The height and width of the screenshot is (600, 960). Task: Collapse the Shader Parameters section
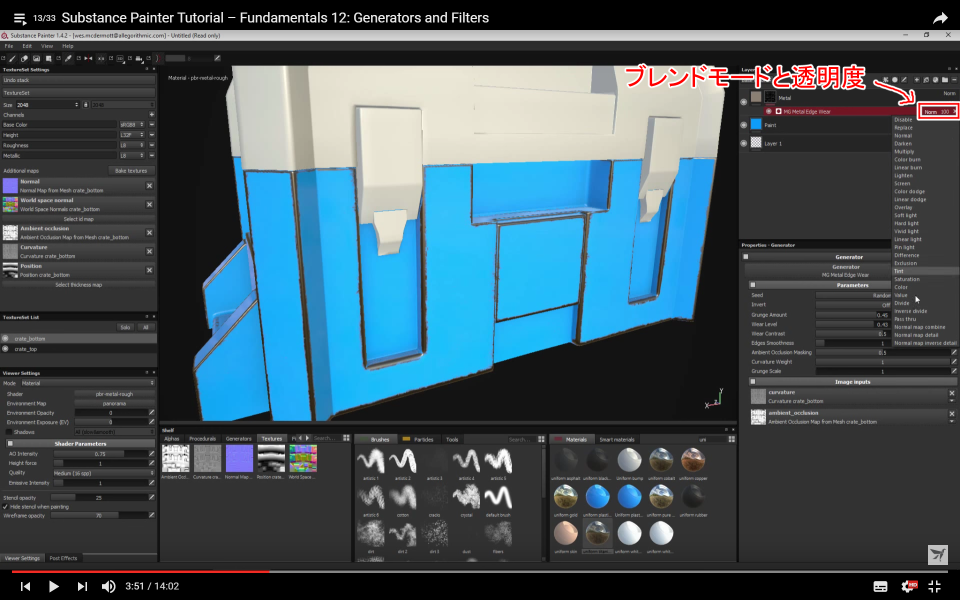(x=10, y=443)
